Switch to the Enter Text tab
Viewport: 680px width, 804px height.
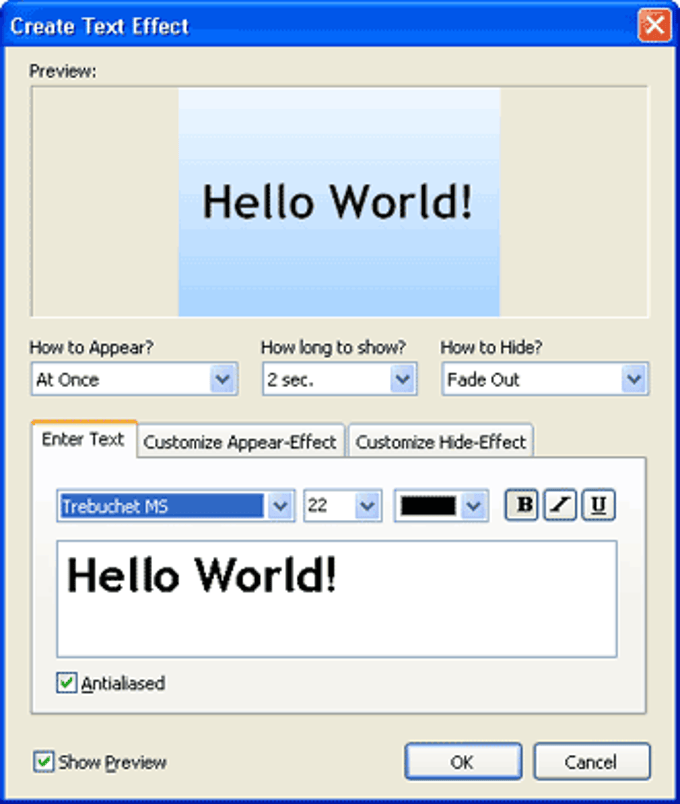pyautogui.click(x=84, y=439)
